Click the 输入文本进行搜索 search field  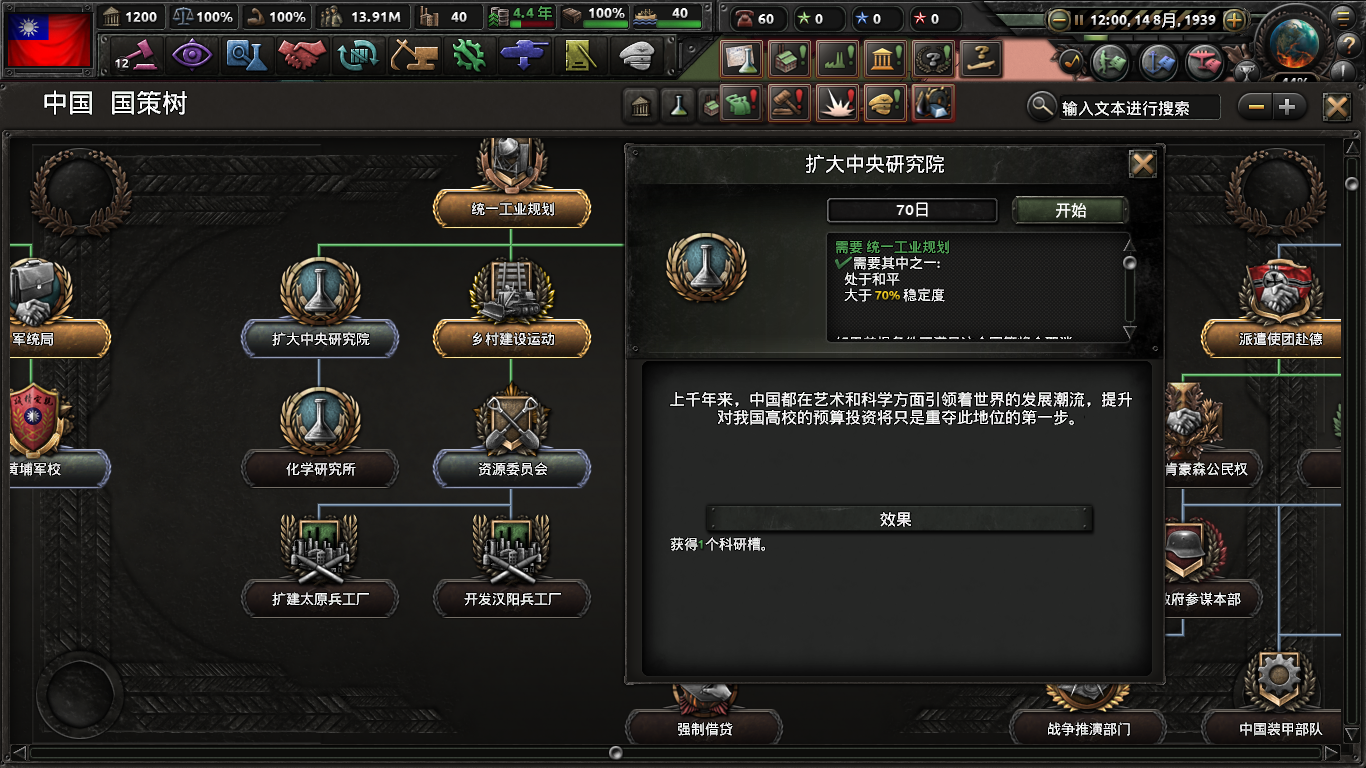(x=1139, y=107)
